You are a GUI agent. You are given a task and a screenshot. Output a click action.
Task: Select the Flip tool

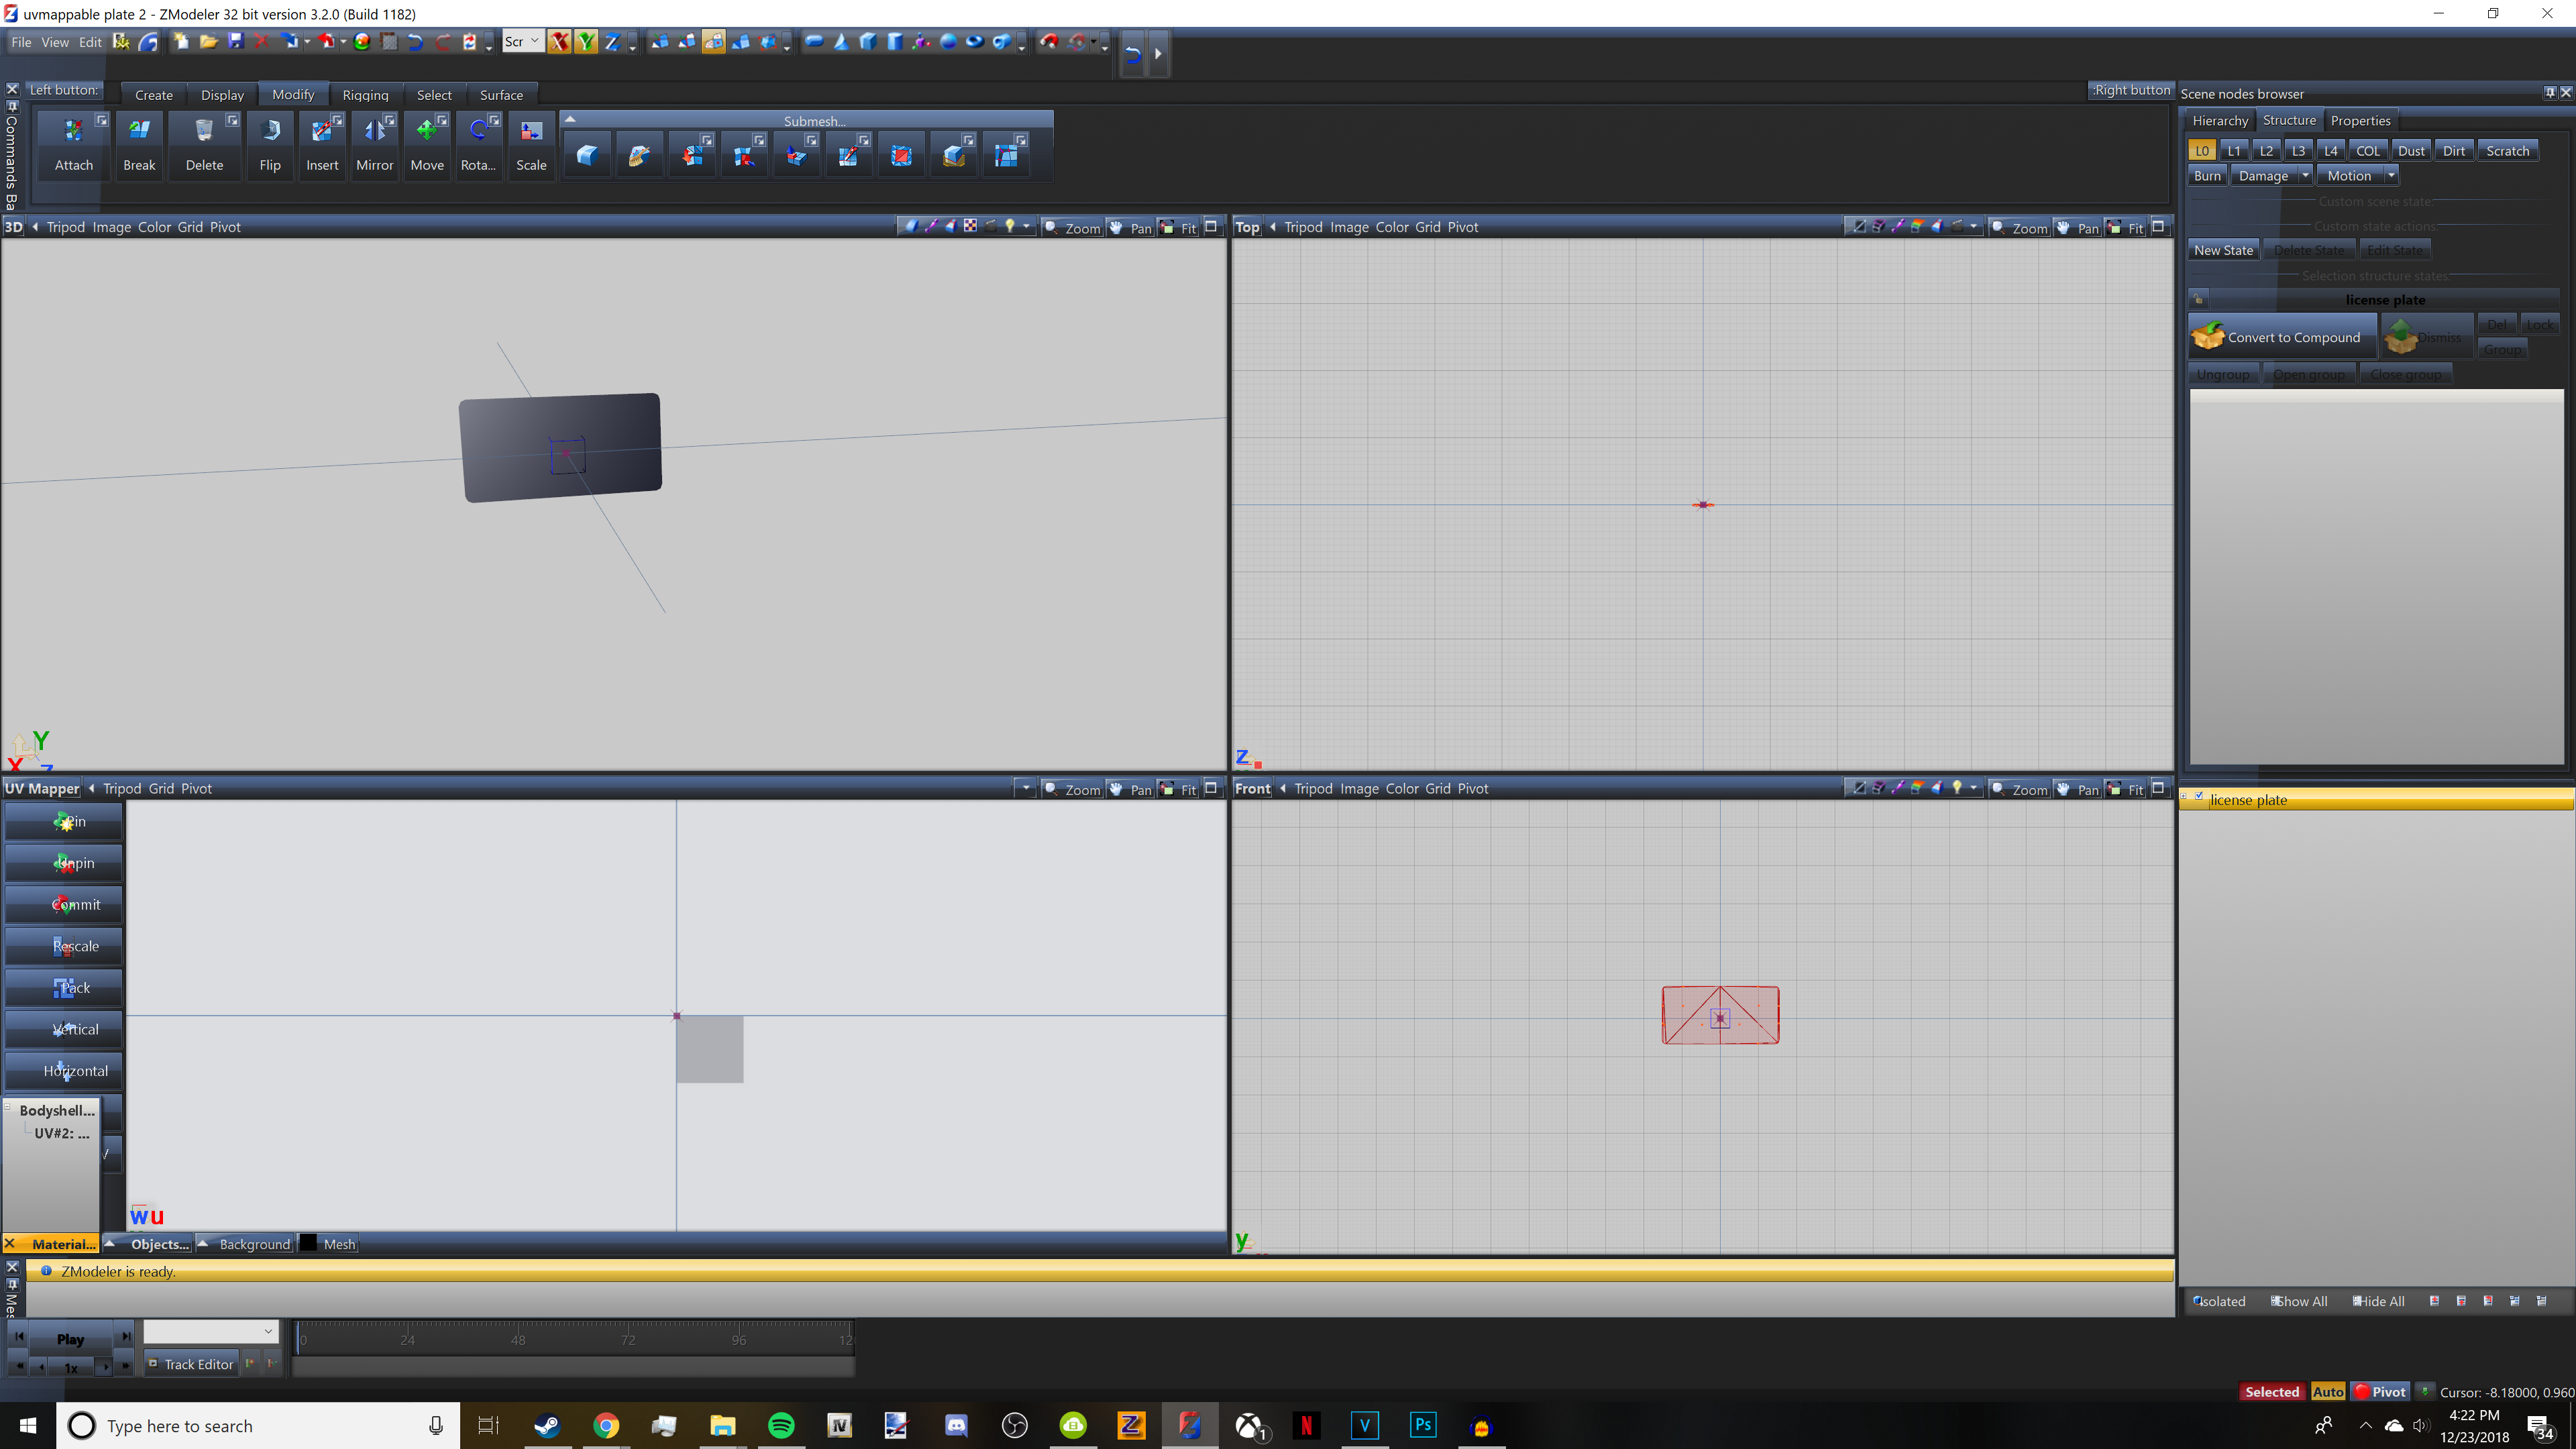[x=270, y=145]
